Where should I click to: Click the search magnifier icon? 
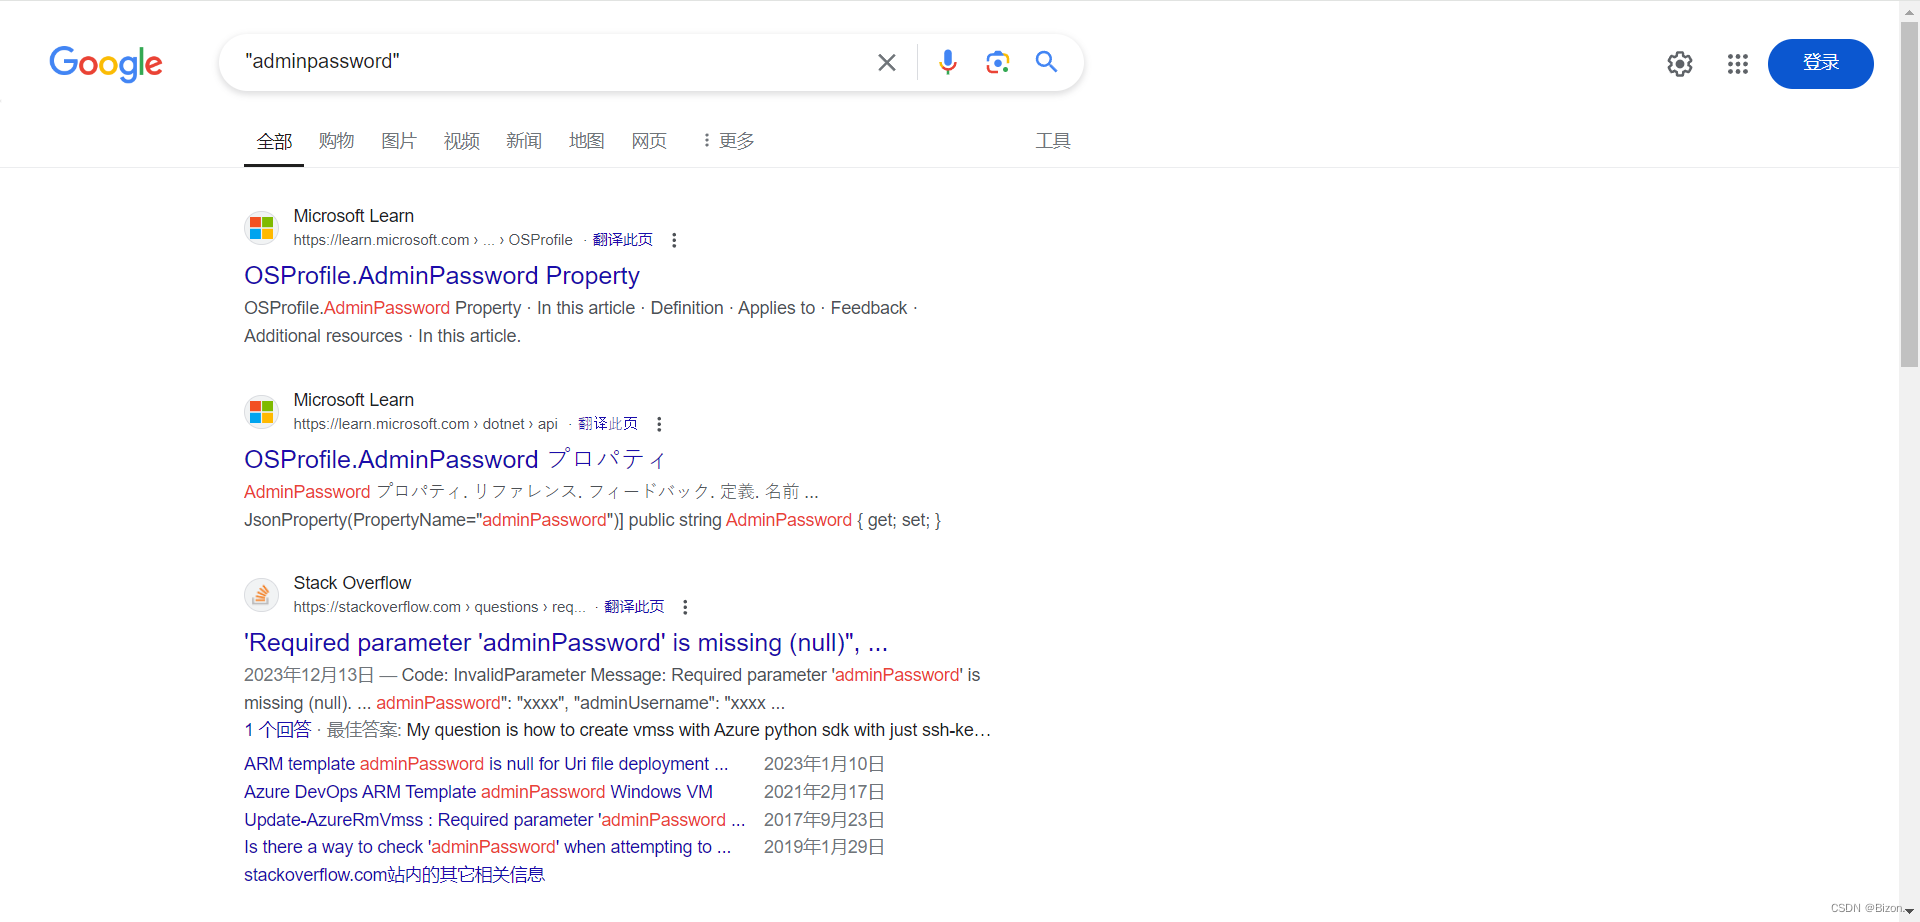[1046, 61]
